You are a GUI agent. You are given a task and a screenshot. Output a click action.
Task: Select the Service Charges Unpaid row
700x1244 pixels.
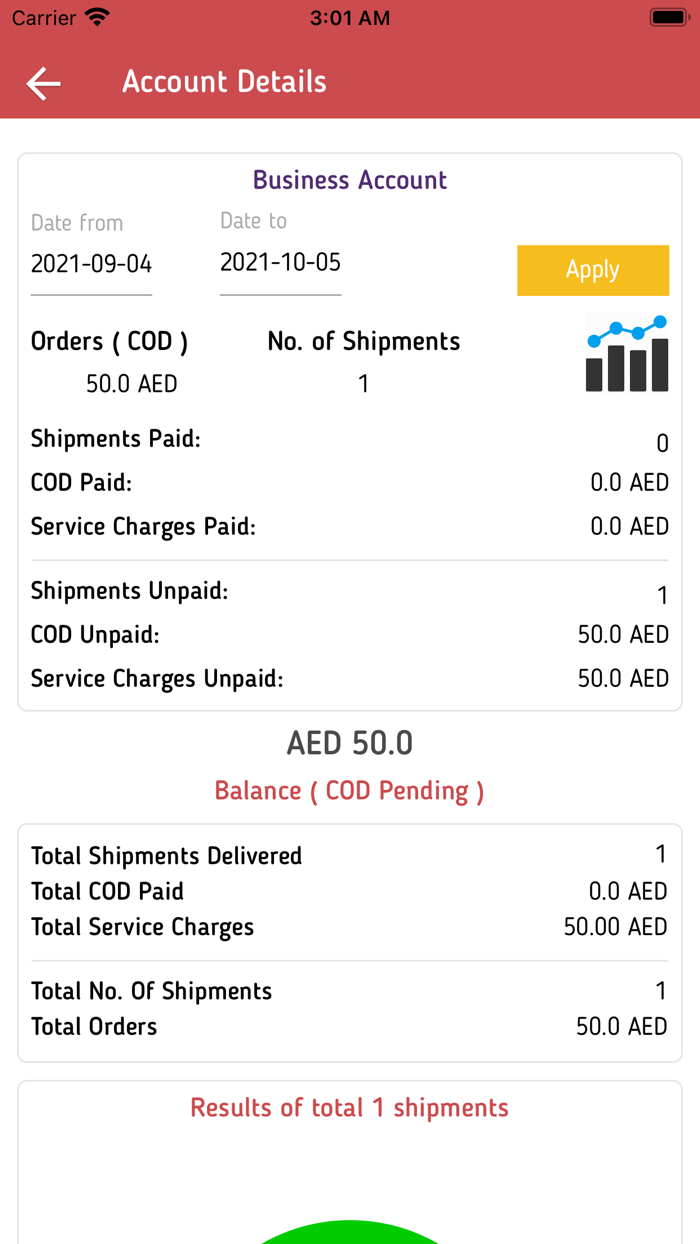(350, 679)
